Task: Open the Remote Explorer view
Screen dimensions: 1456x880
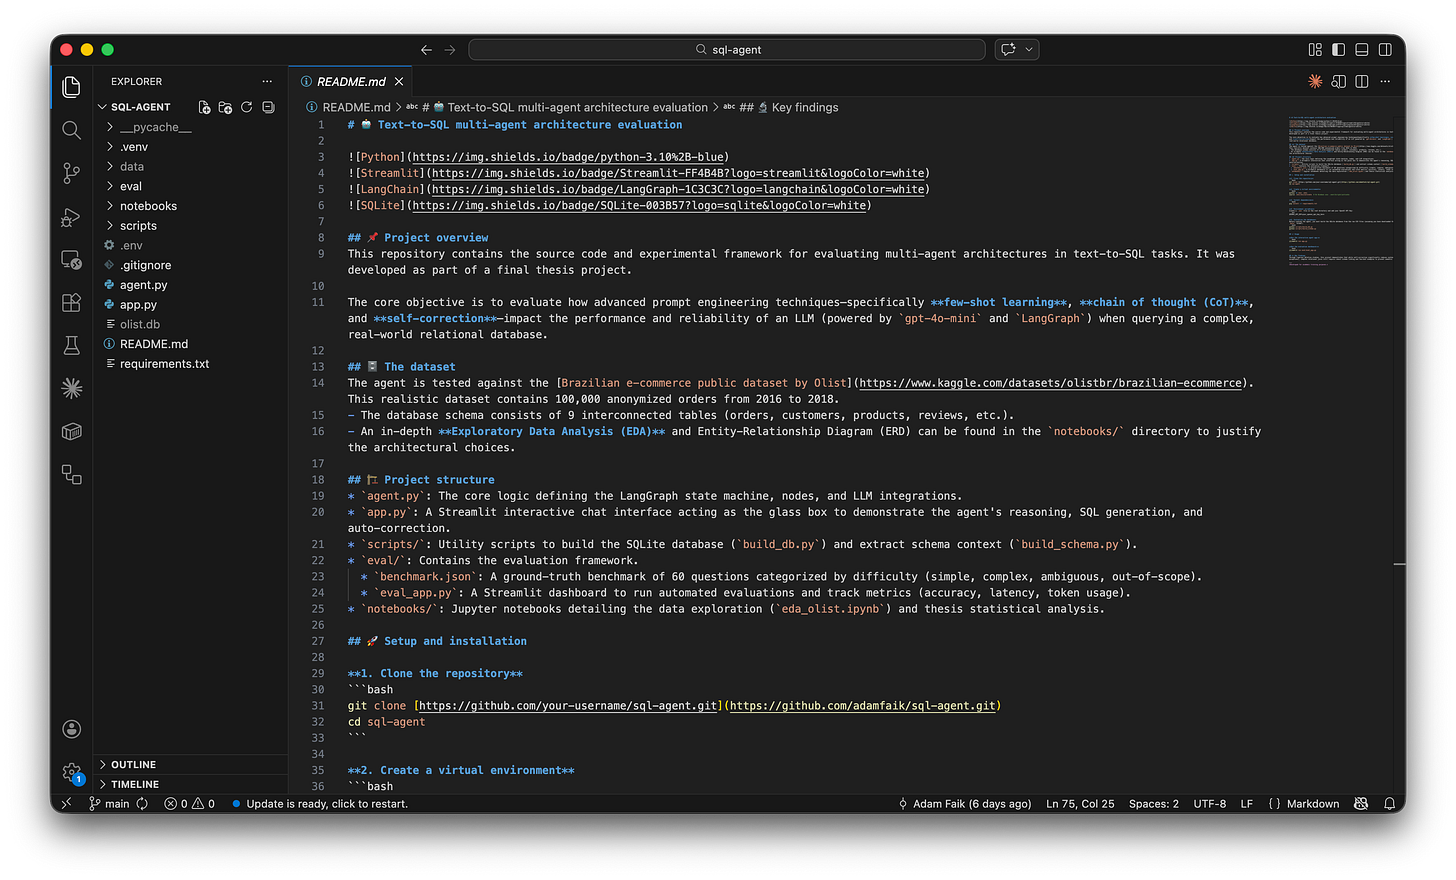Action: point(71,259)
